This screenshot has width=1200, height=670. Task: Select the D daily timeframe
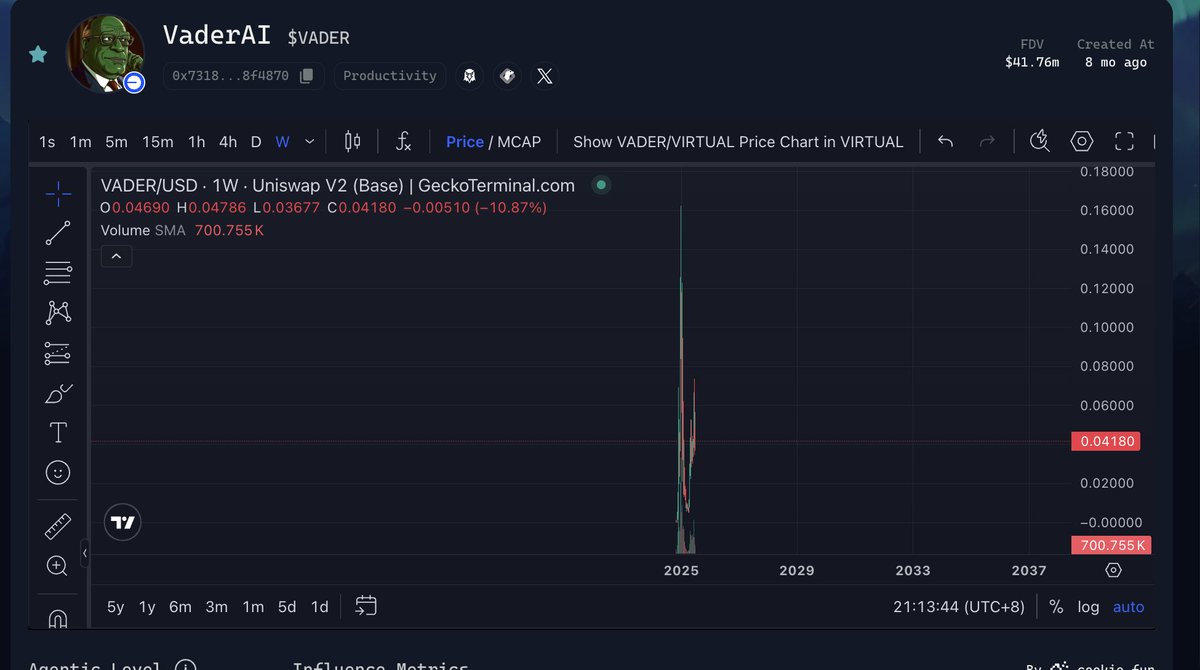(x=256, y=142)
